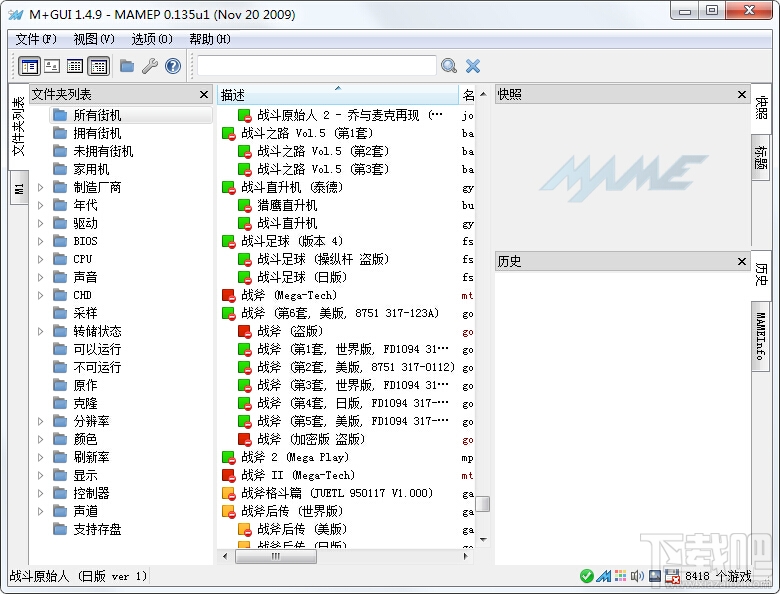Select game 战斧 2 (Mega Play)
The image size is (780, 594).
(295, 457)
